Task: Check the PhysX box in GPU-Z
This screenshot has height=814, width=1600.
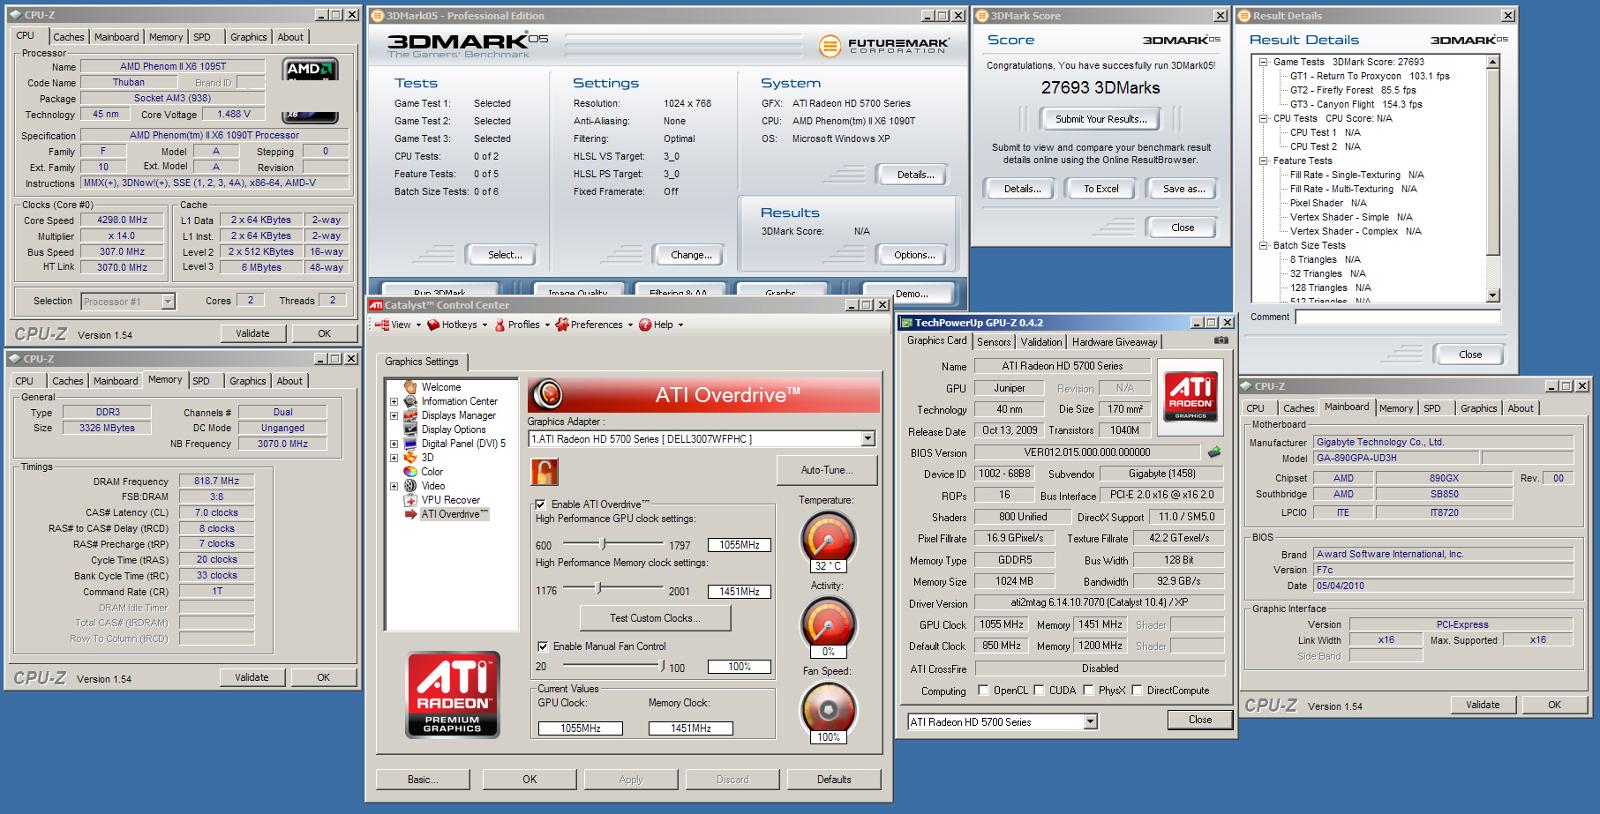Action: [x=1088, y=690]
